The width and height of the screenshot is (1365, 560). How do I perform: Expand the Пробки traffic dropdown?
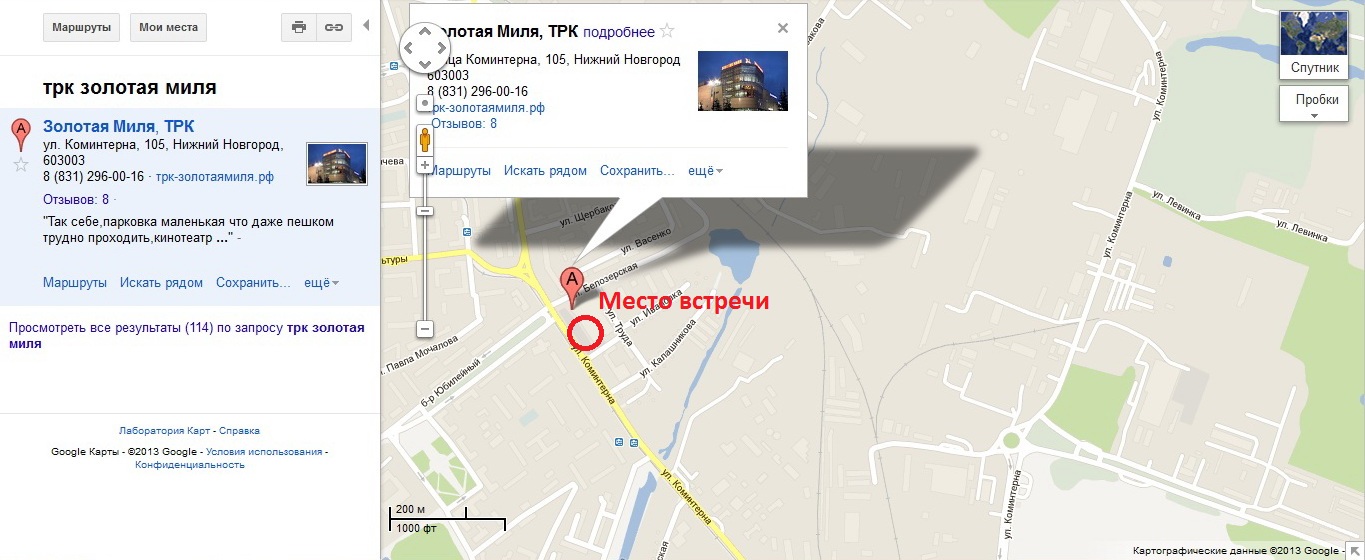pyautogui.click(x=1315, y=104)
